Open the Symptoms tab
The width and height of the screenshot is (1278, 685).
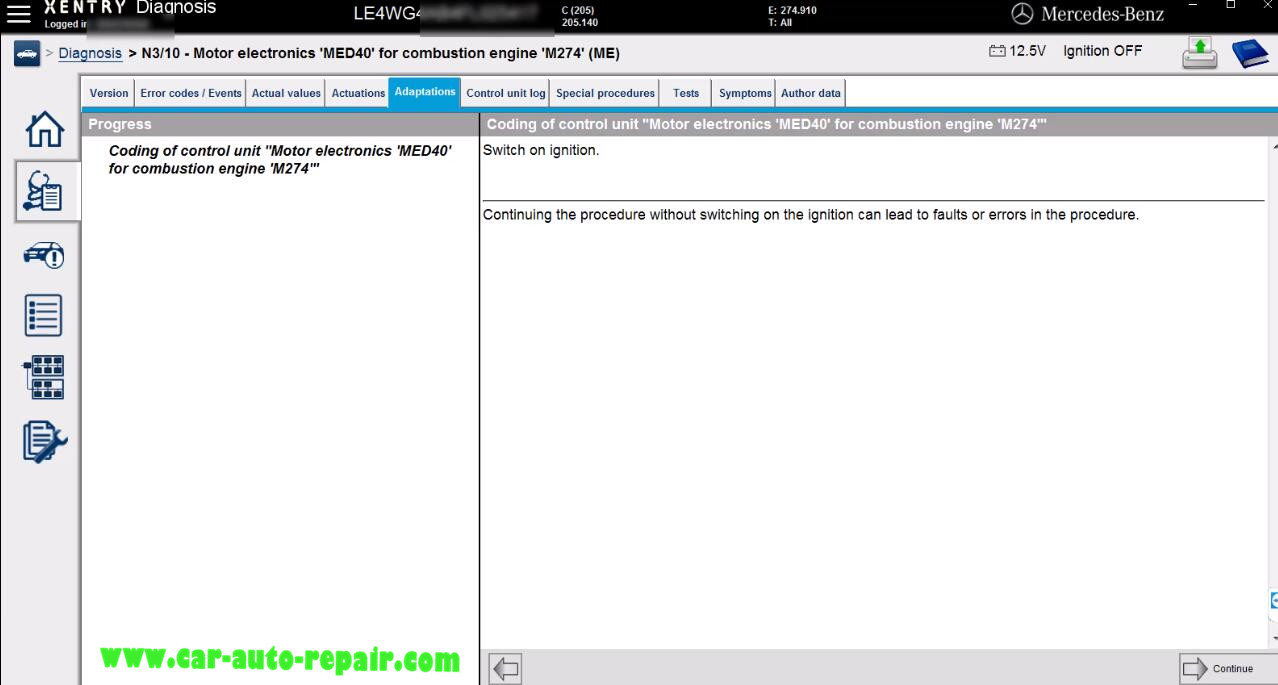click(x=745, y=93)
